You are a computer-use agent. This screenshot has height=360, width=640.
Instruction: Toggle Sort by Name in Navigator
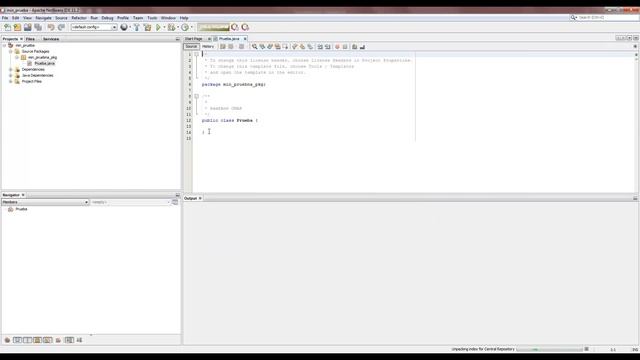[69, 340]
